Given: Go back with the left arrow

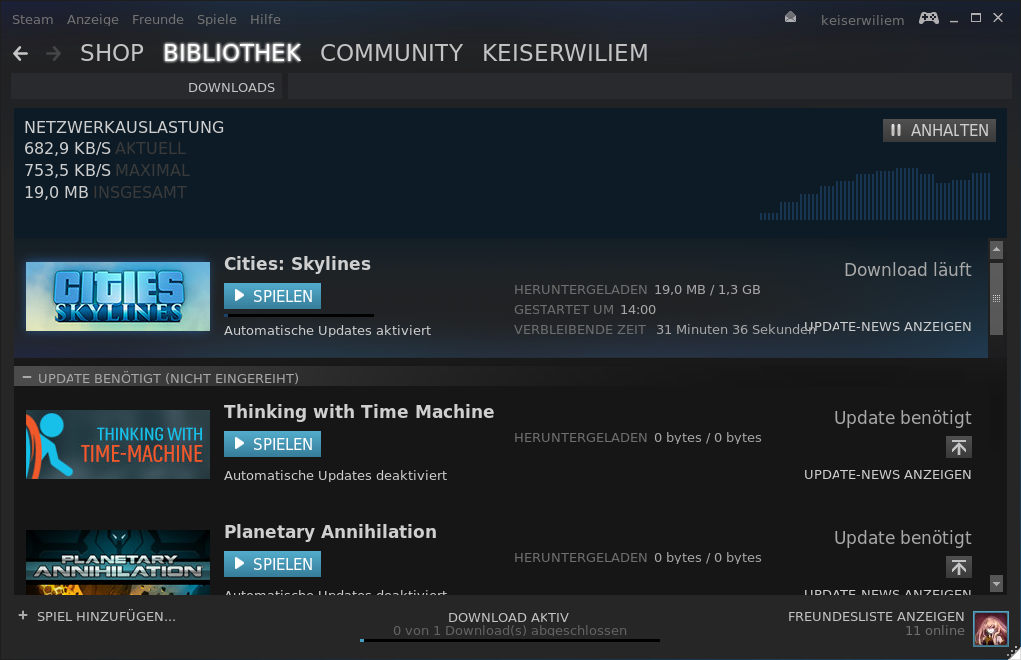Looking at the screenshot, I should 20,53.
